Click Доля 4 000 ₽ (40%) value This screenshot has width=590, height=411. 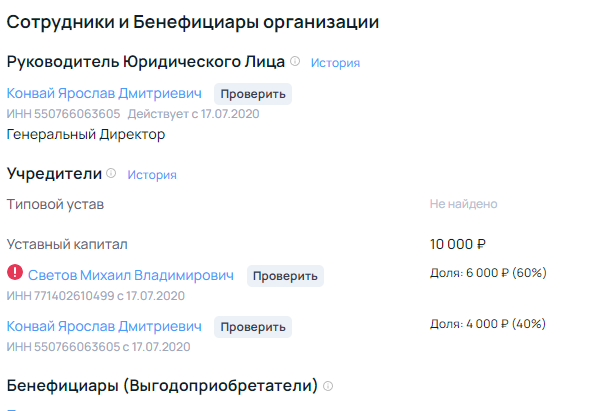point(488,324)
